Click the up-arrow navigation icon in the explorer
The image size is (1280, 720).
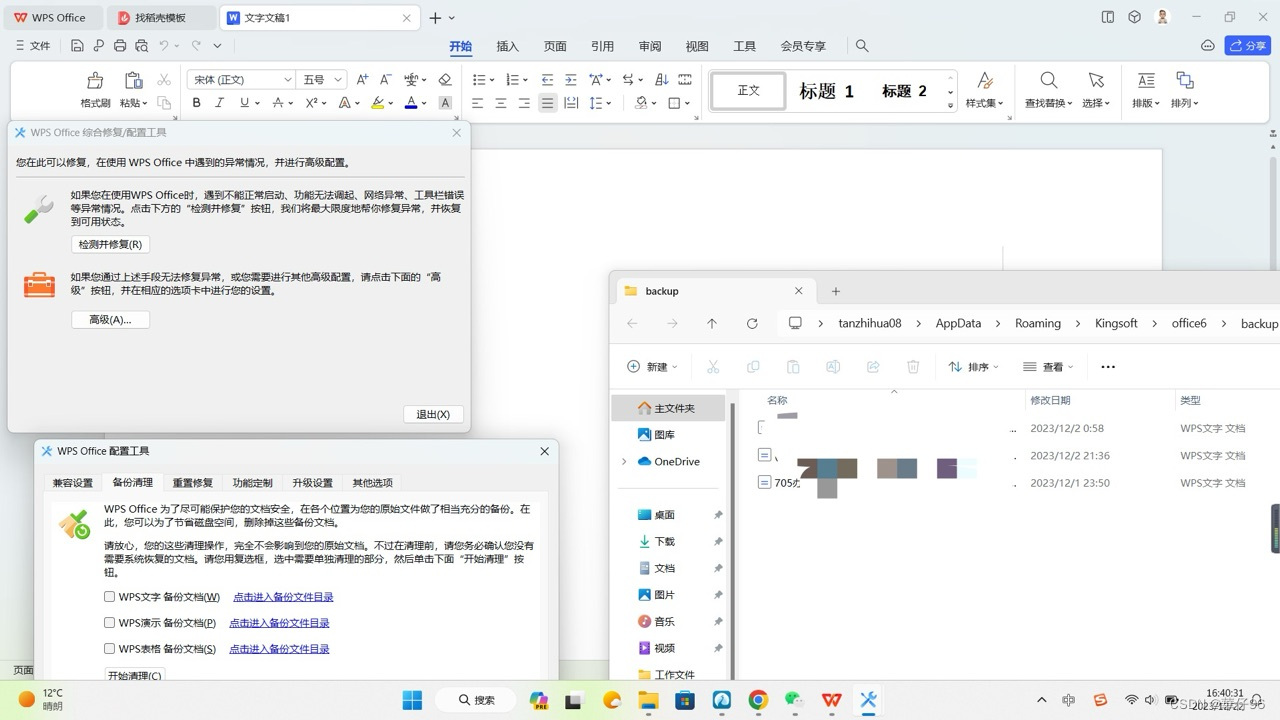coord(712,323)
